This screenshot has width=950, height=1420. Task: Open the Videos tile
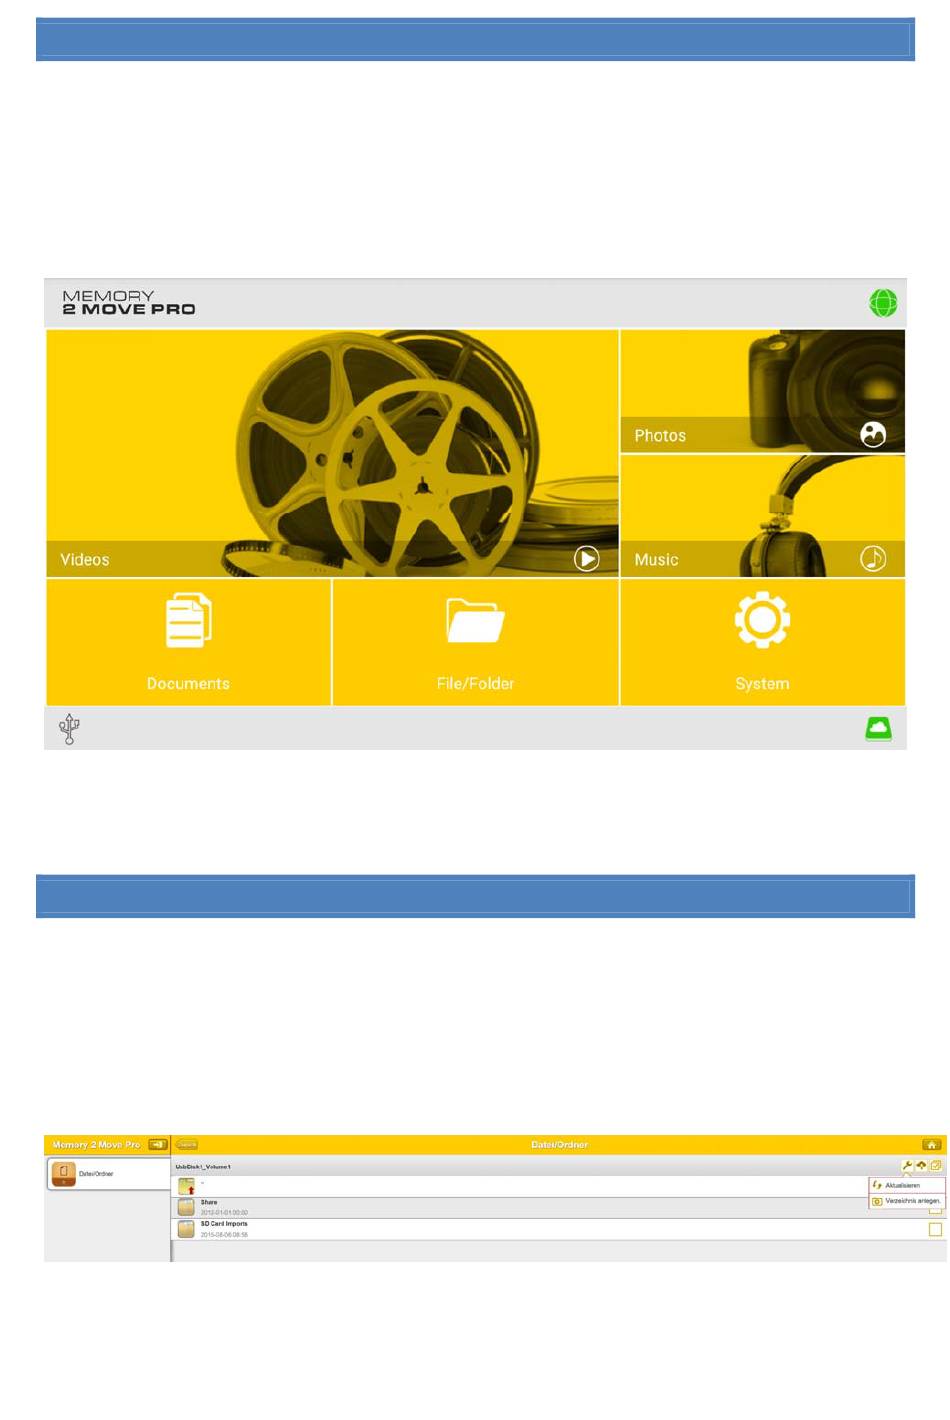tap(332, 453)
